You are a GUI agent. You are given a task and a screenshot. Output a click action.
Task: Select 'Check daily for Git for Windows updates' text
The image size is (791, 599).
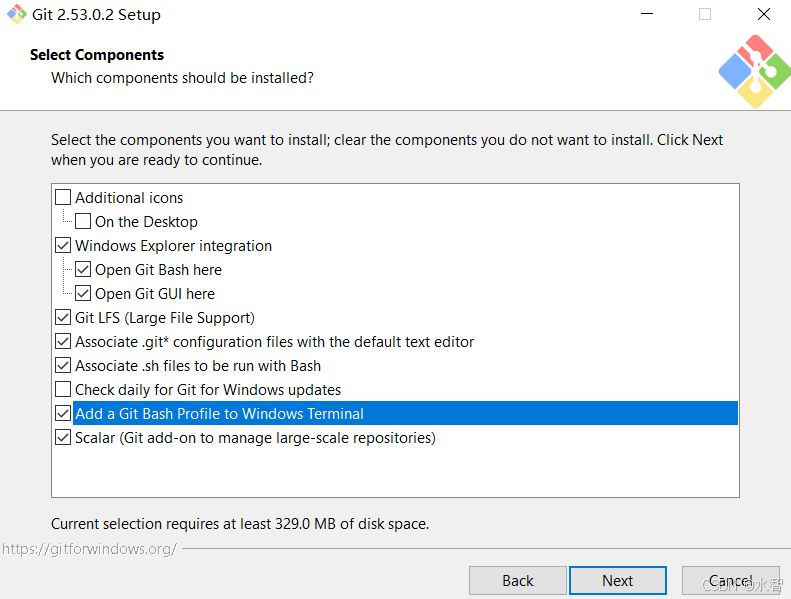click(x=208, y=390)
